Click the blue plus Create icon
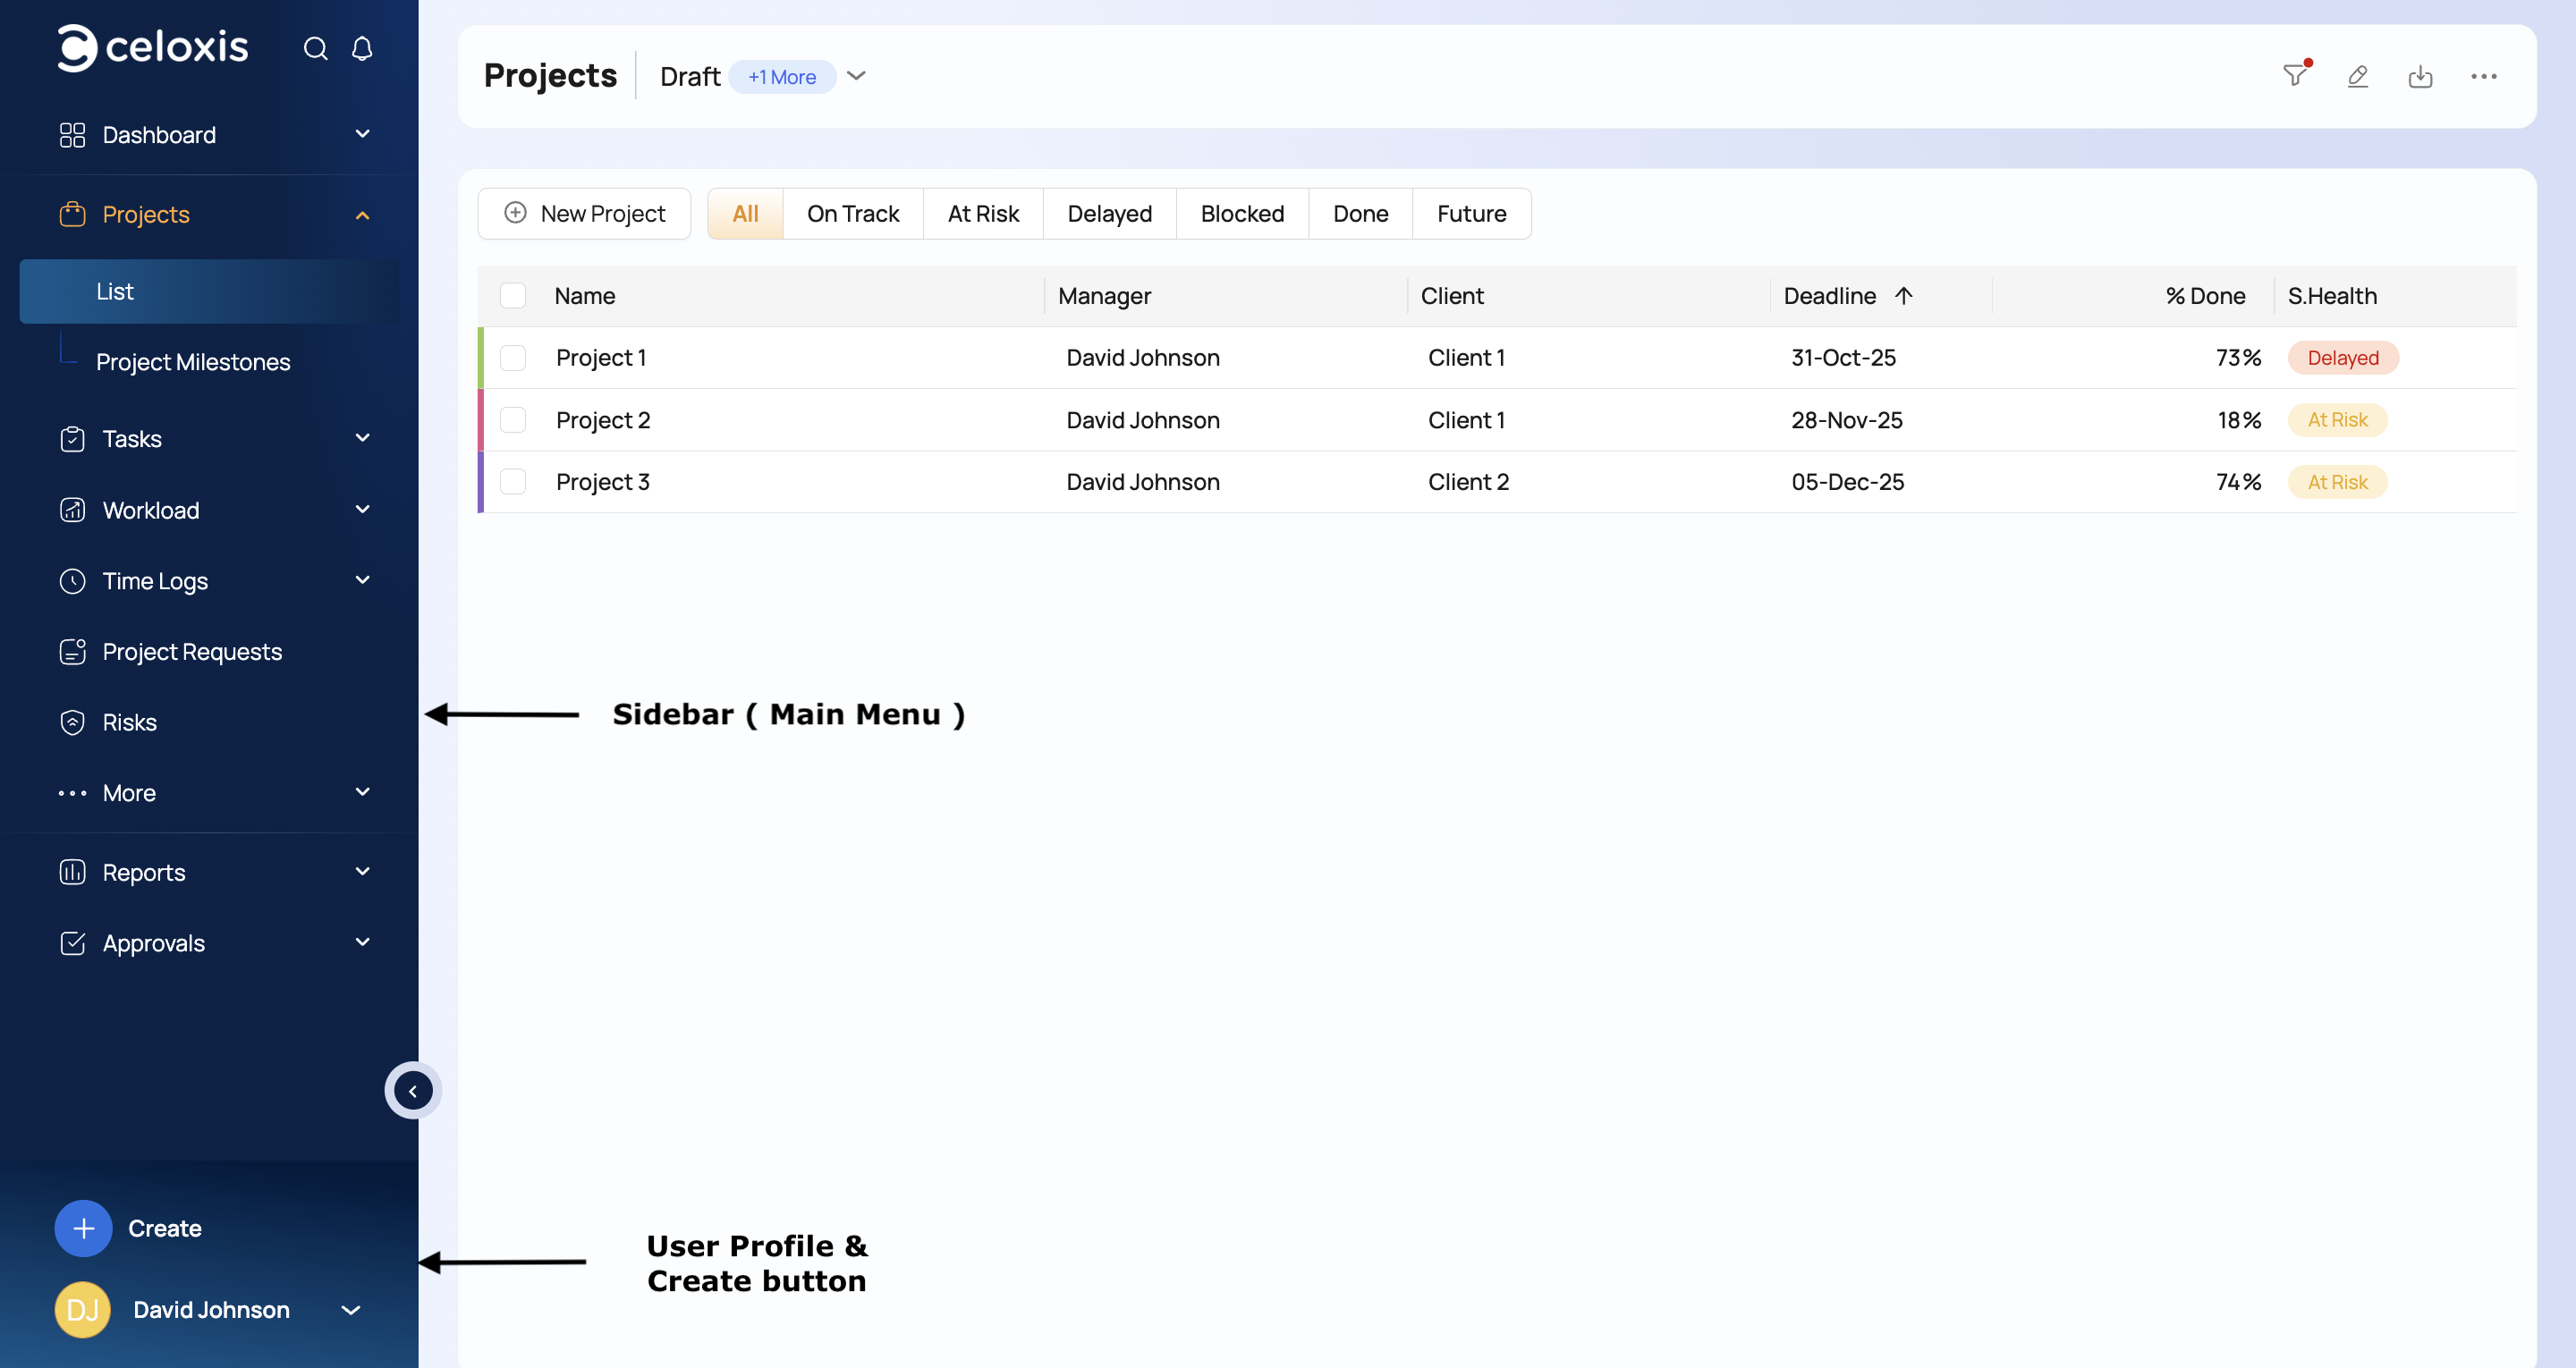This screenshot has width=2576, height=1368. [83, 1228]
